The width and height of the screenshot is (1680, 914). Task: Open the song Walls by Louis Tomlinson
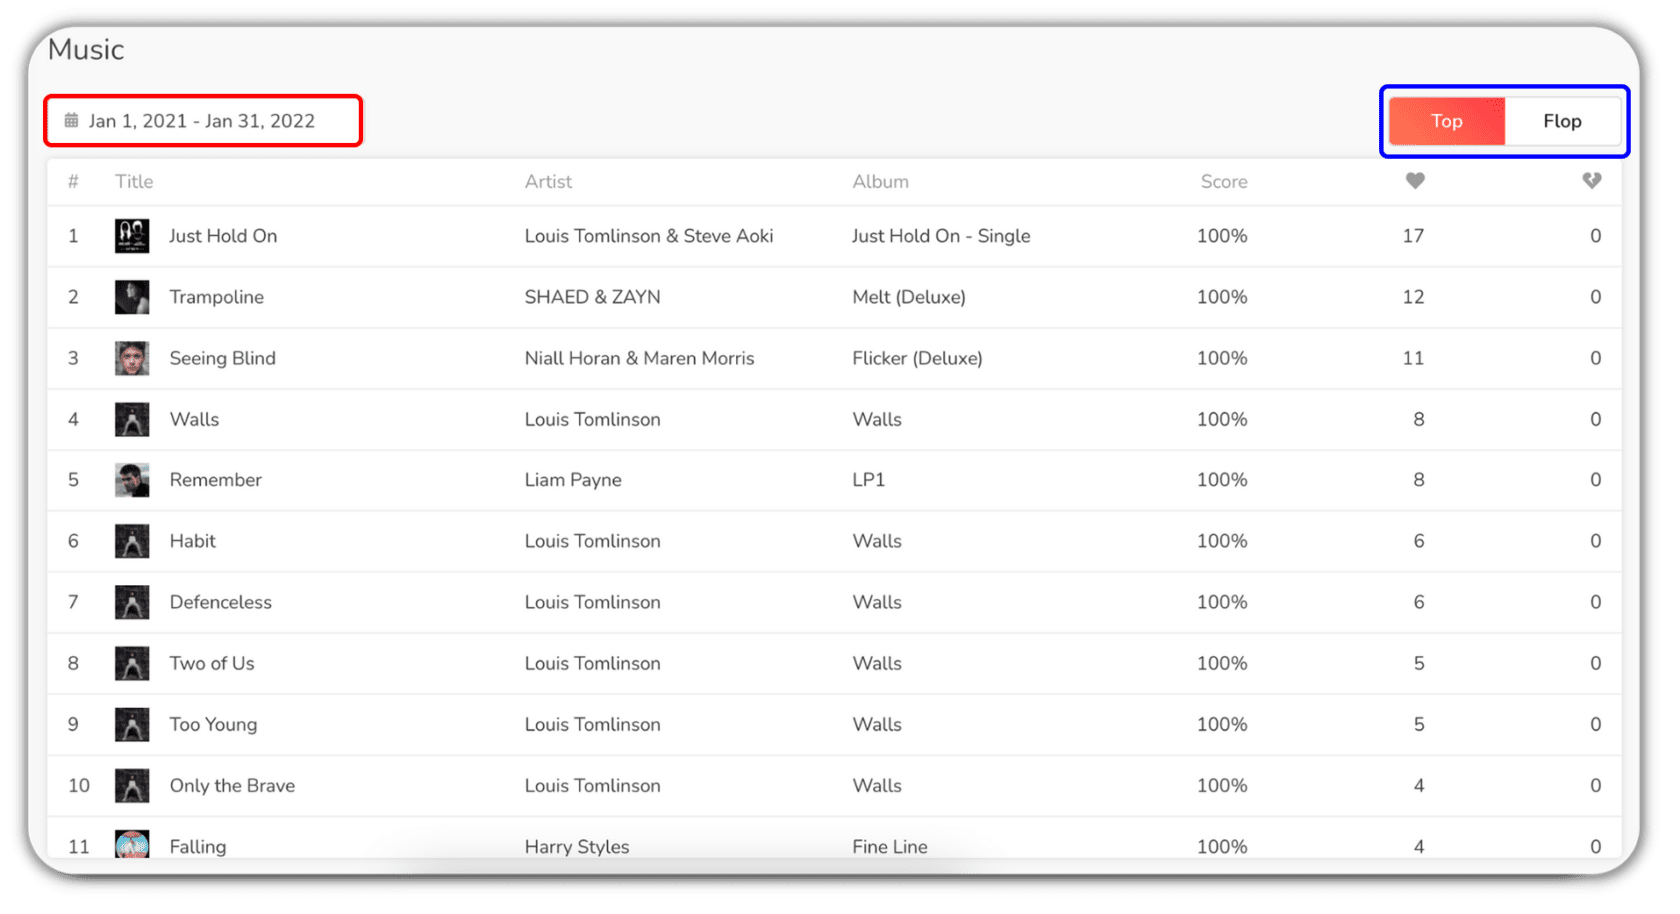194,419
